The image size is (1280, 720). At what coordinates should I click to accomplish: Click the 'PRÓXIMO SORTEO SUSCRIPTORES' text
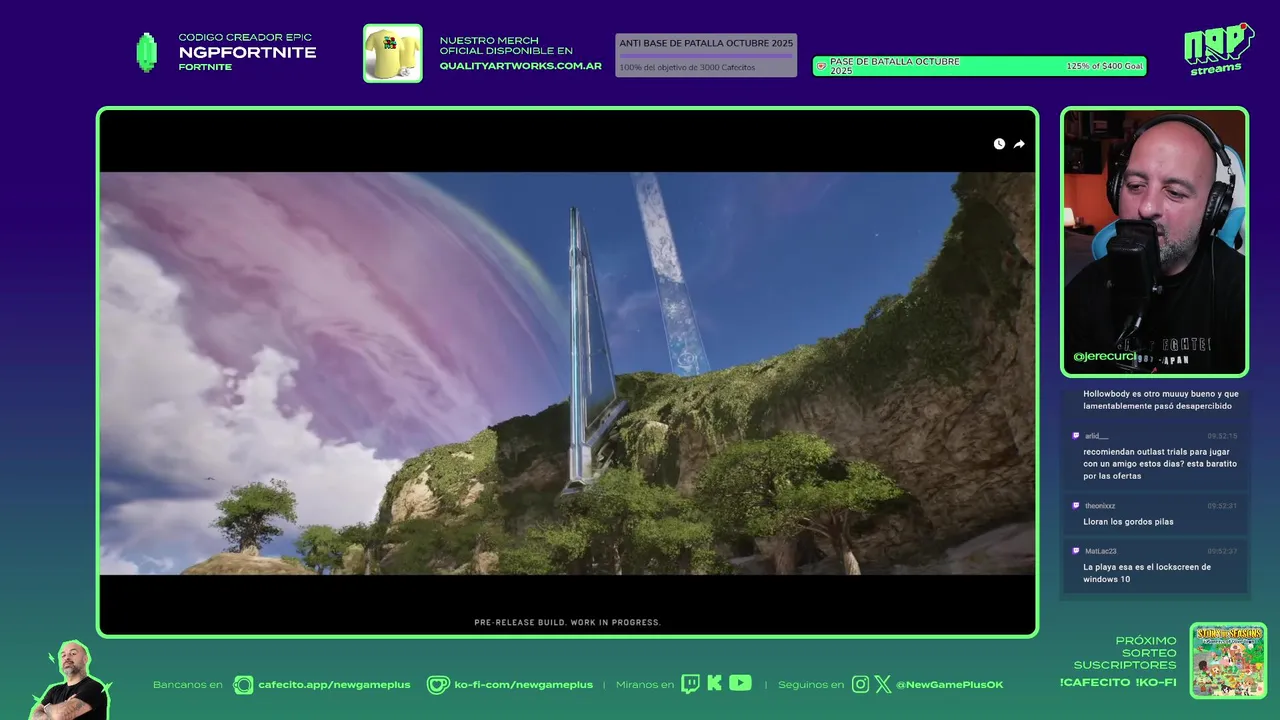[1125, 653]
